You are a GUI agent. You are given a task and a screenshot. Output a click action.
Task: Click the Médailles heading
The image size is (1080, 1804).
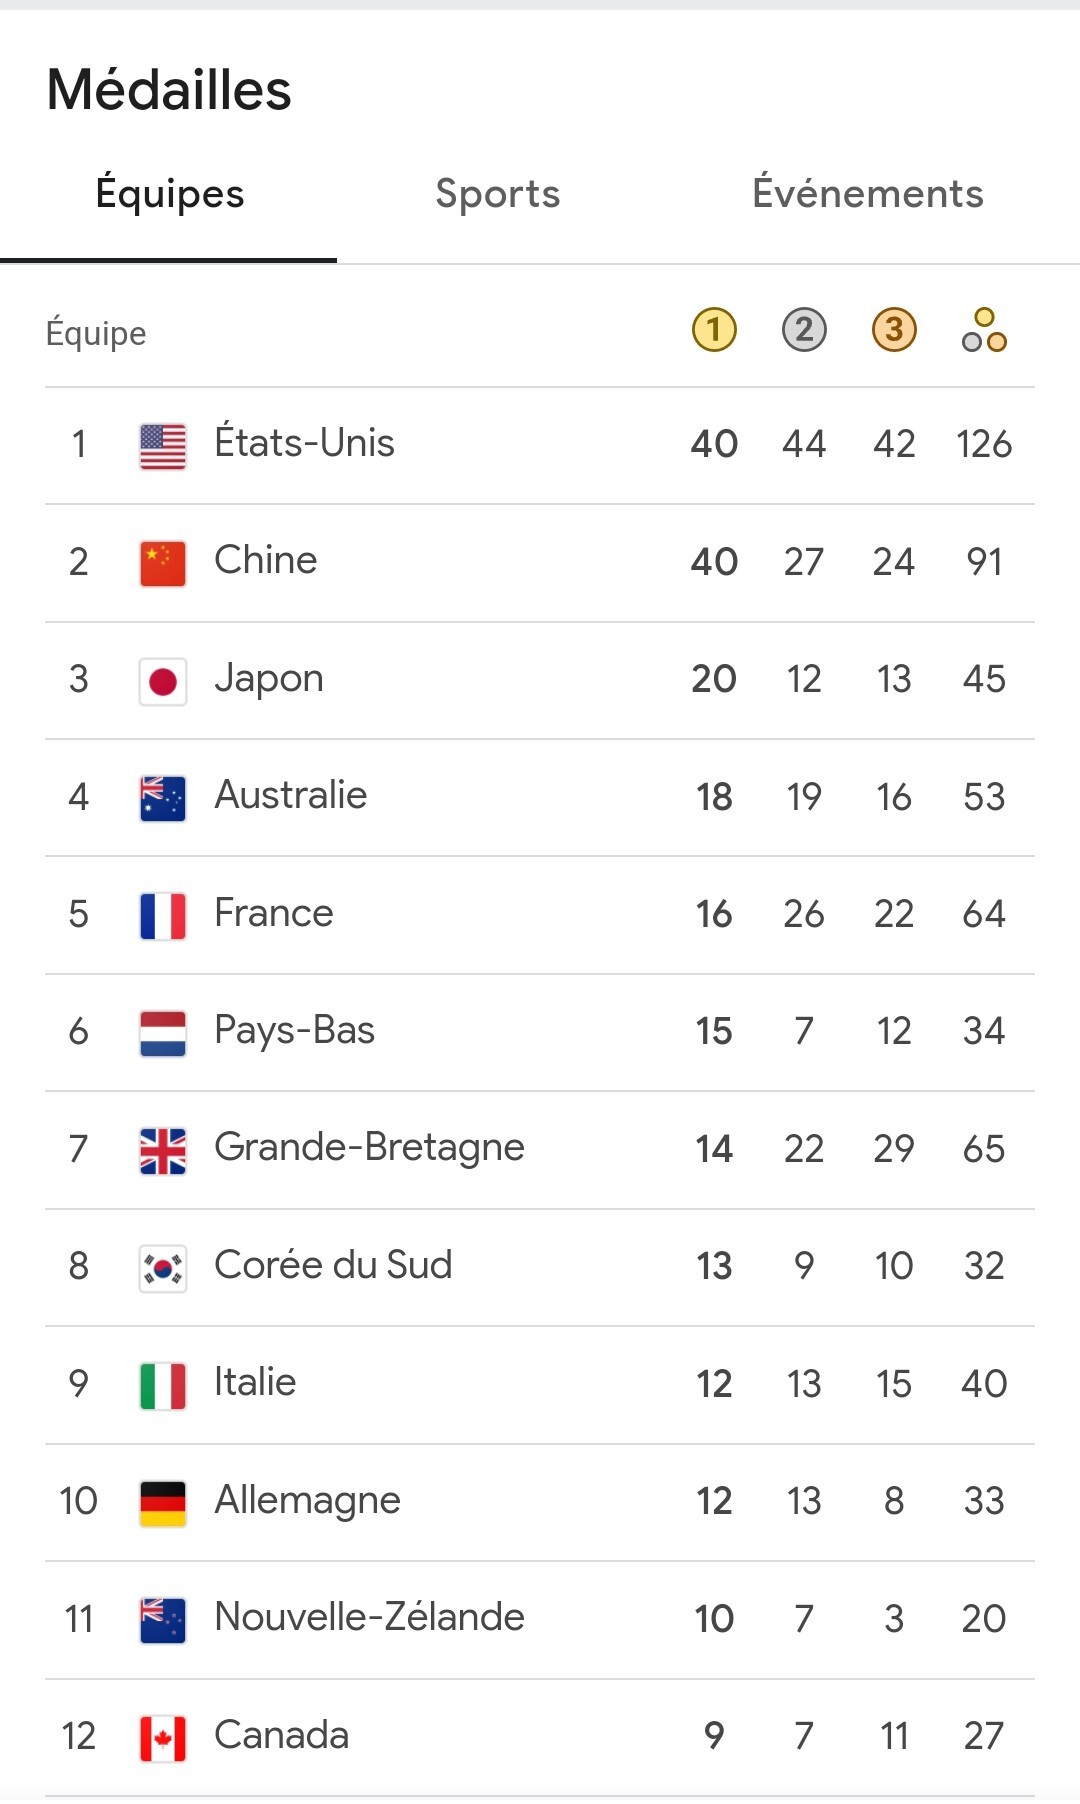[x=169, y=90]
